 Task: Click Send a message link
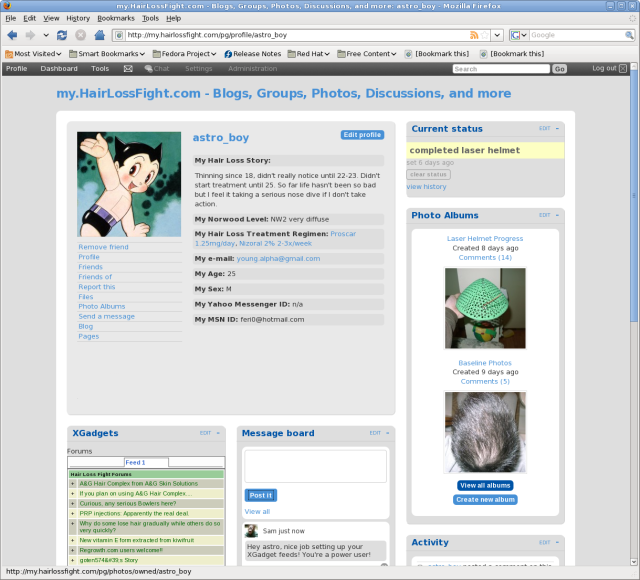[107, 316]
